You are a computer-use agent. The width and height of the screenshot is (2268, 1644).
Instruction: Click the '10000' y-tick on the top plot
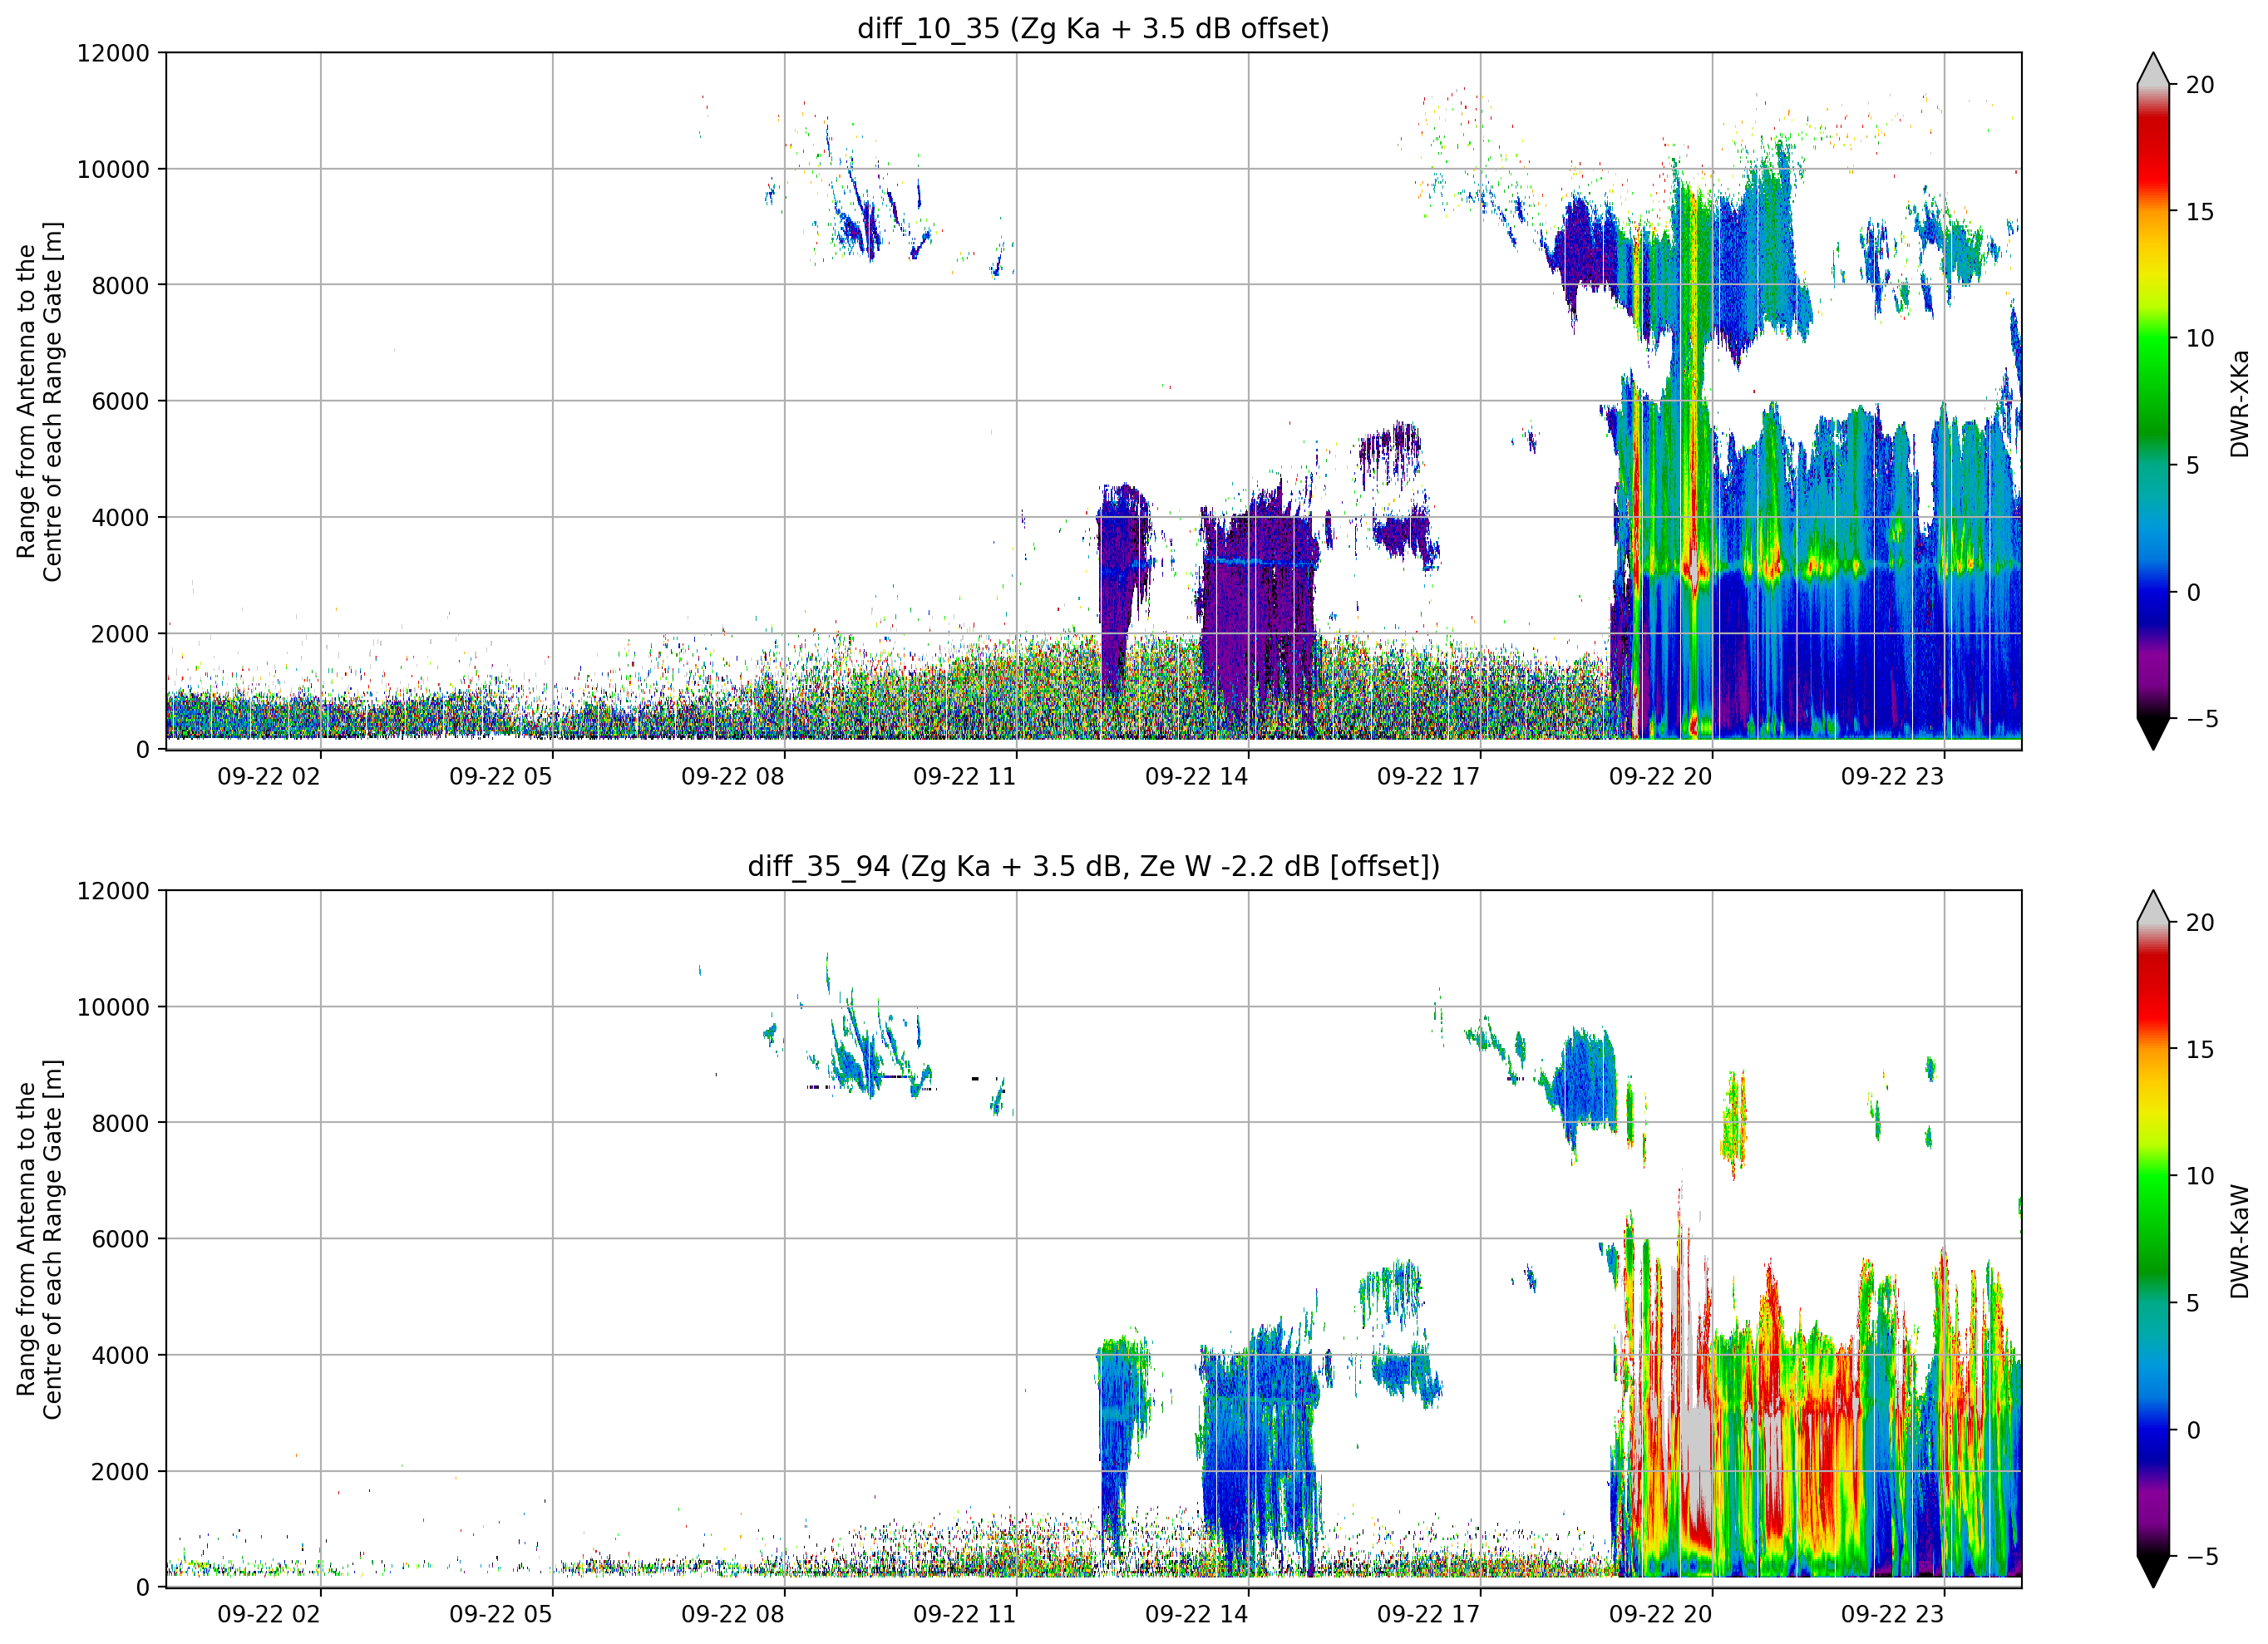pos(113,169)
